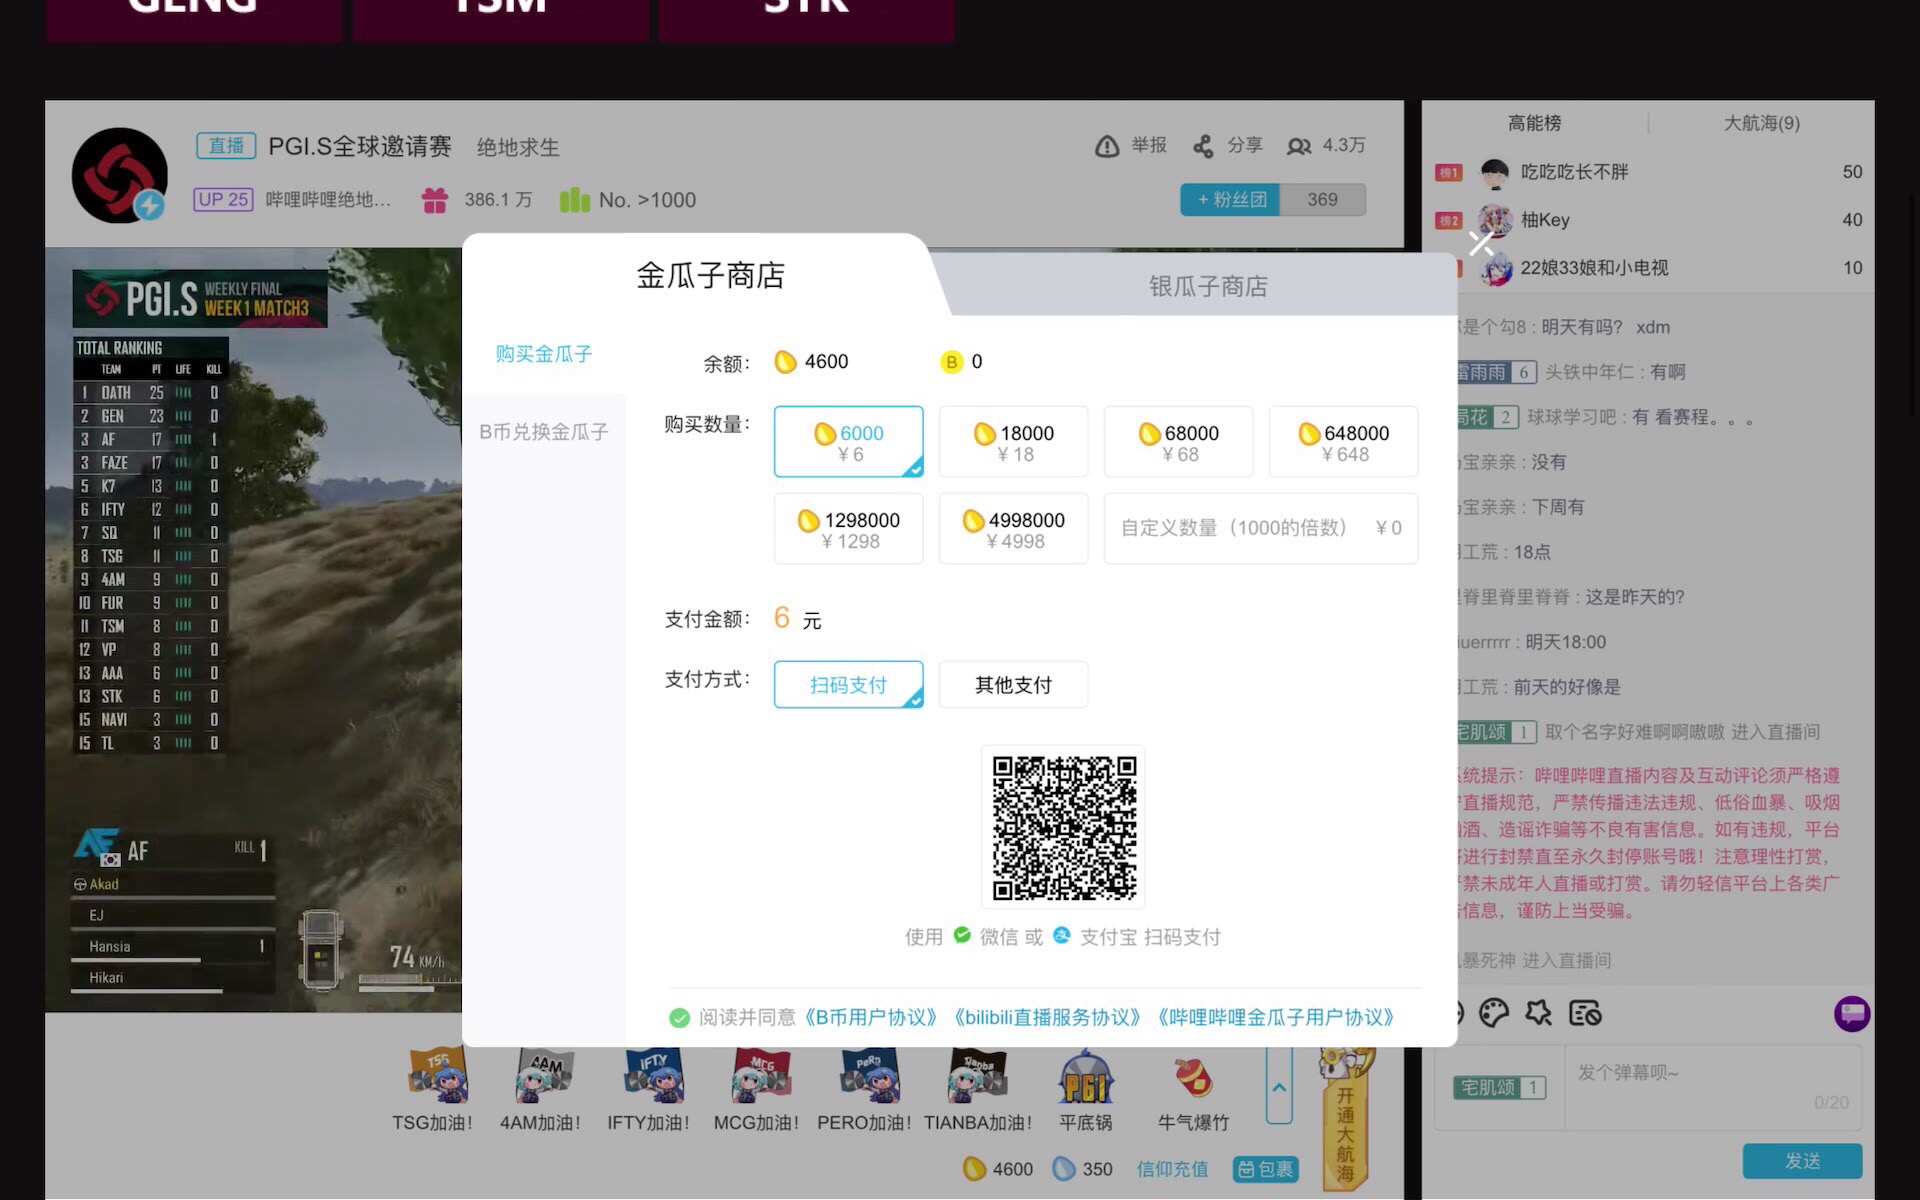Open 购买金瓜子 in the sidebar
This screenshot has height=1200, width=1920.
[544, 354]
